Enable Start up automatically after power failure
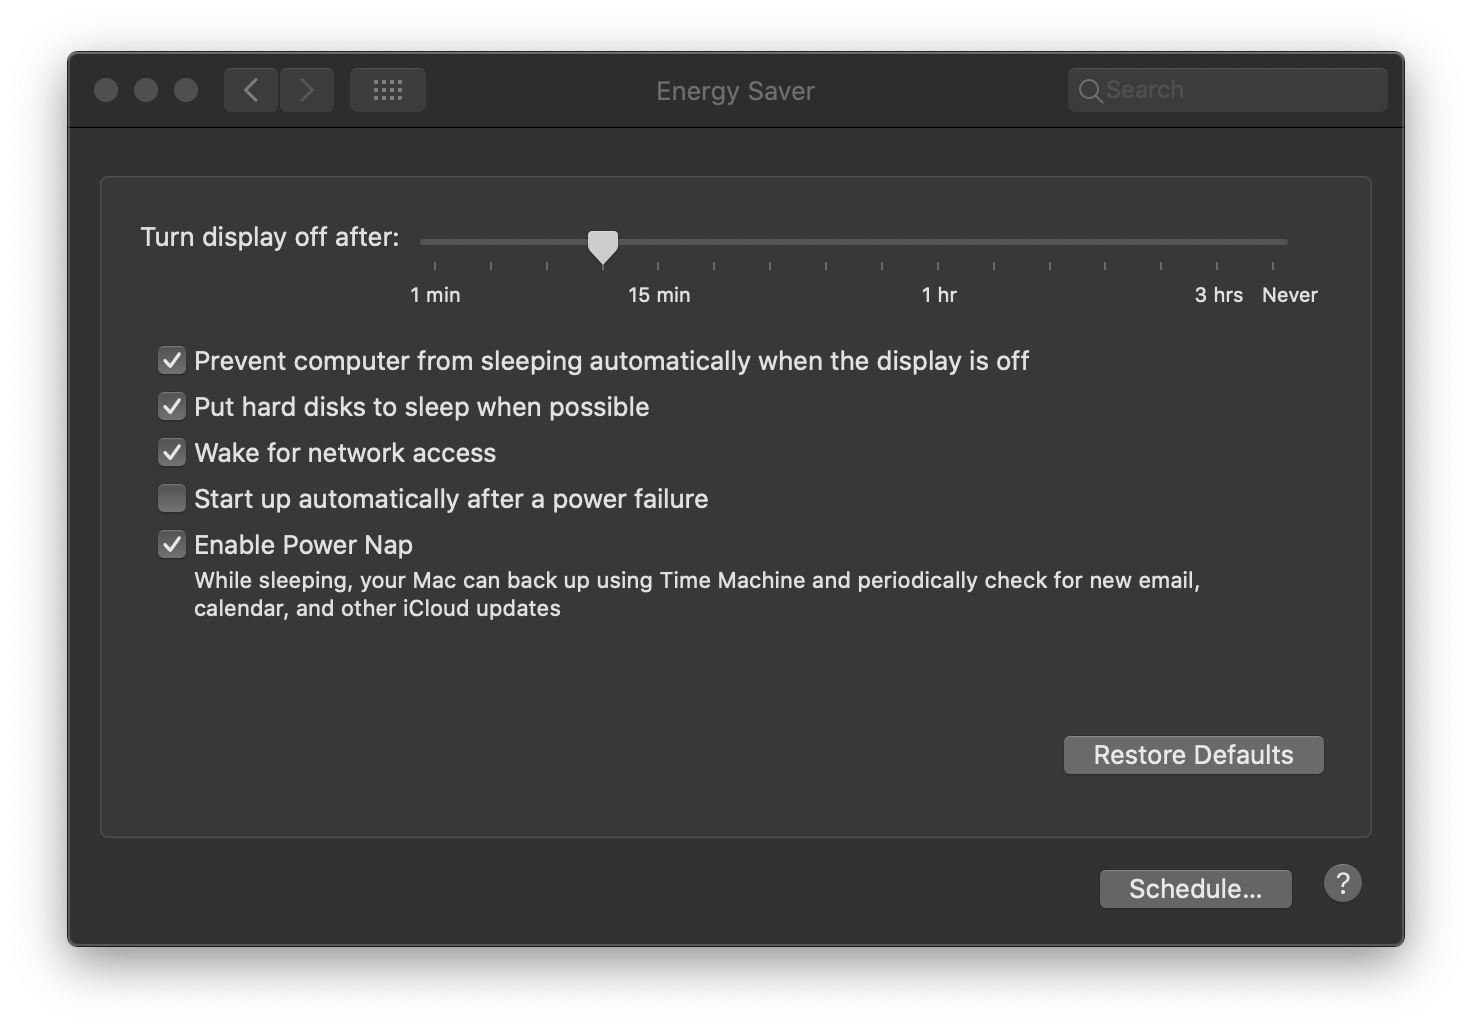The height and width of the screenshot is (1030, 1472). point(171,498)
